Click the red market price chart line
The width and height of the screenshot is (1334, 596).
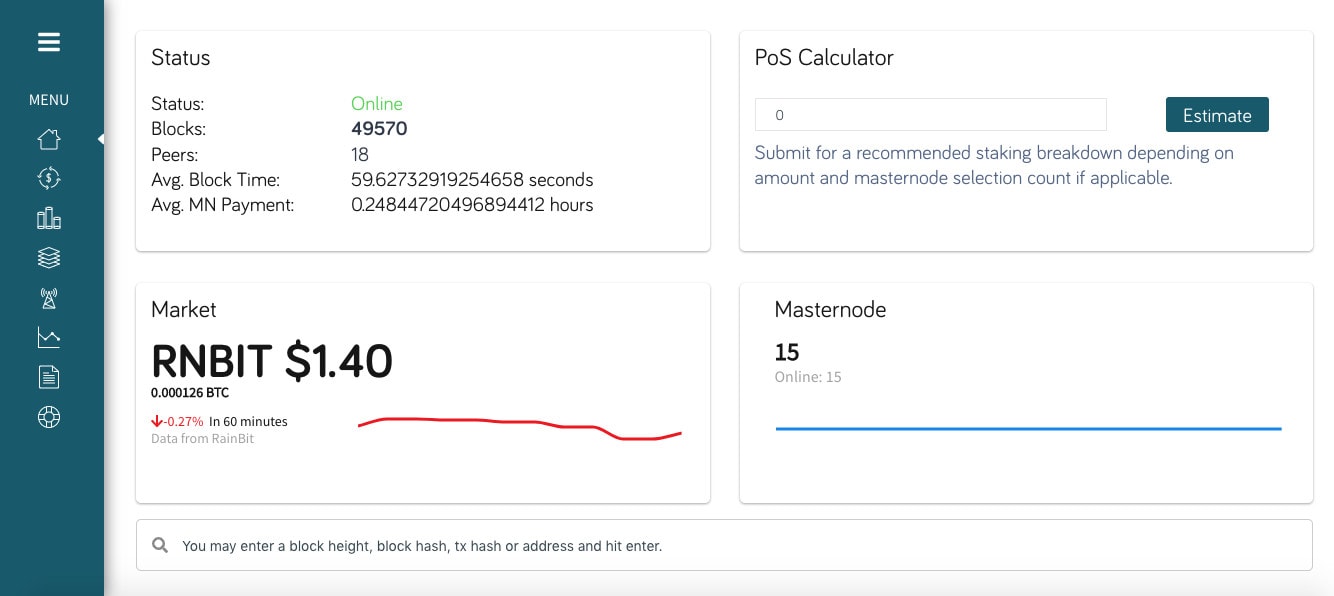[x=520, y=427]
